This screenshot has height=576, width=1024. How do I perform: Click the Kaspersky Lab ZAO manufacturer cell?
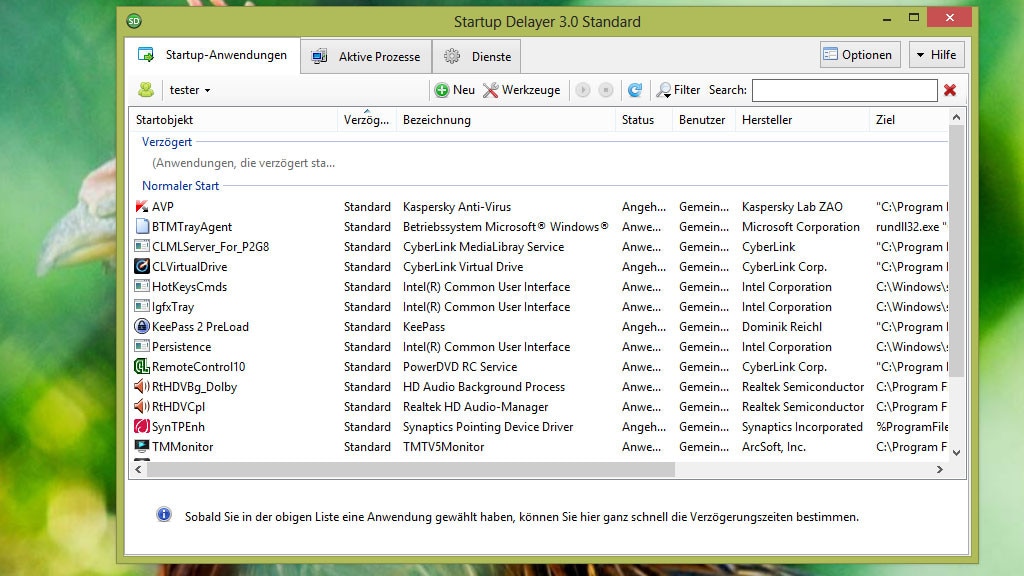[792, 206]
